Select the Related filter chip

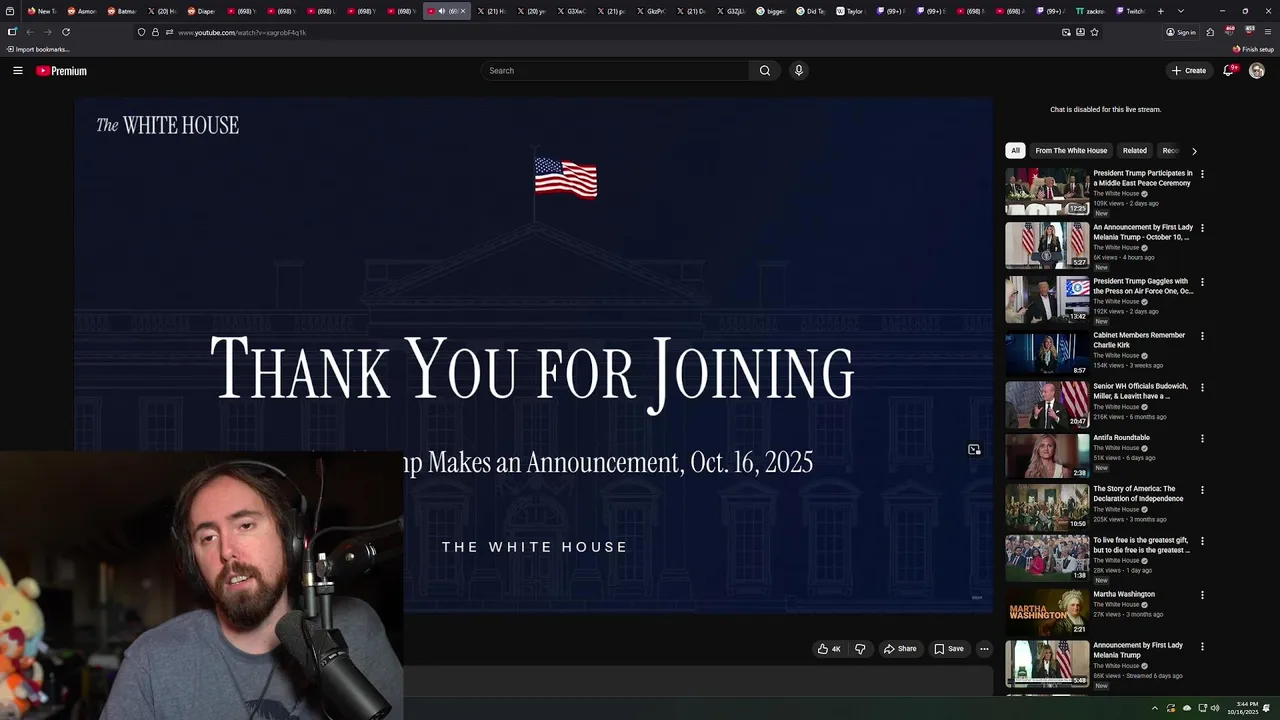[1135, 151]
